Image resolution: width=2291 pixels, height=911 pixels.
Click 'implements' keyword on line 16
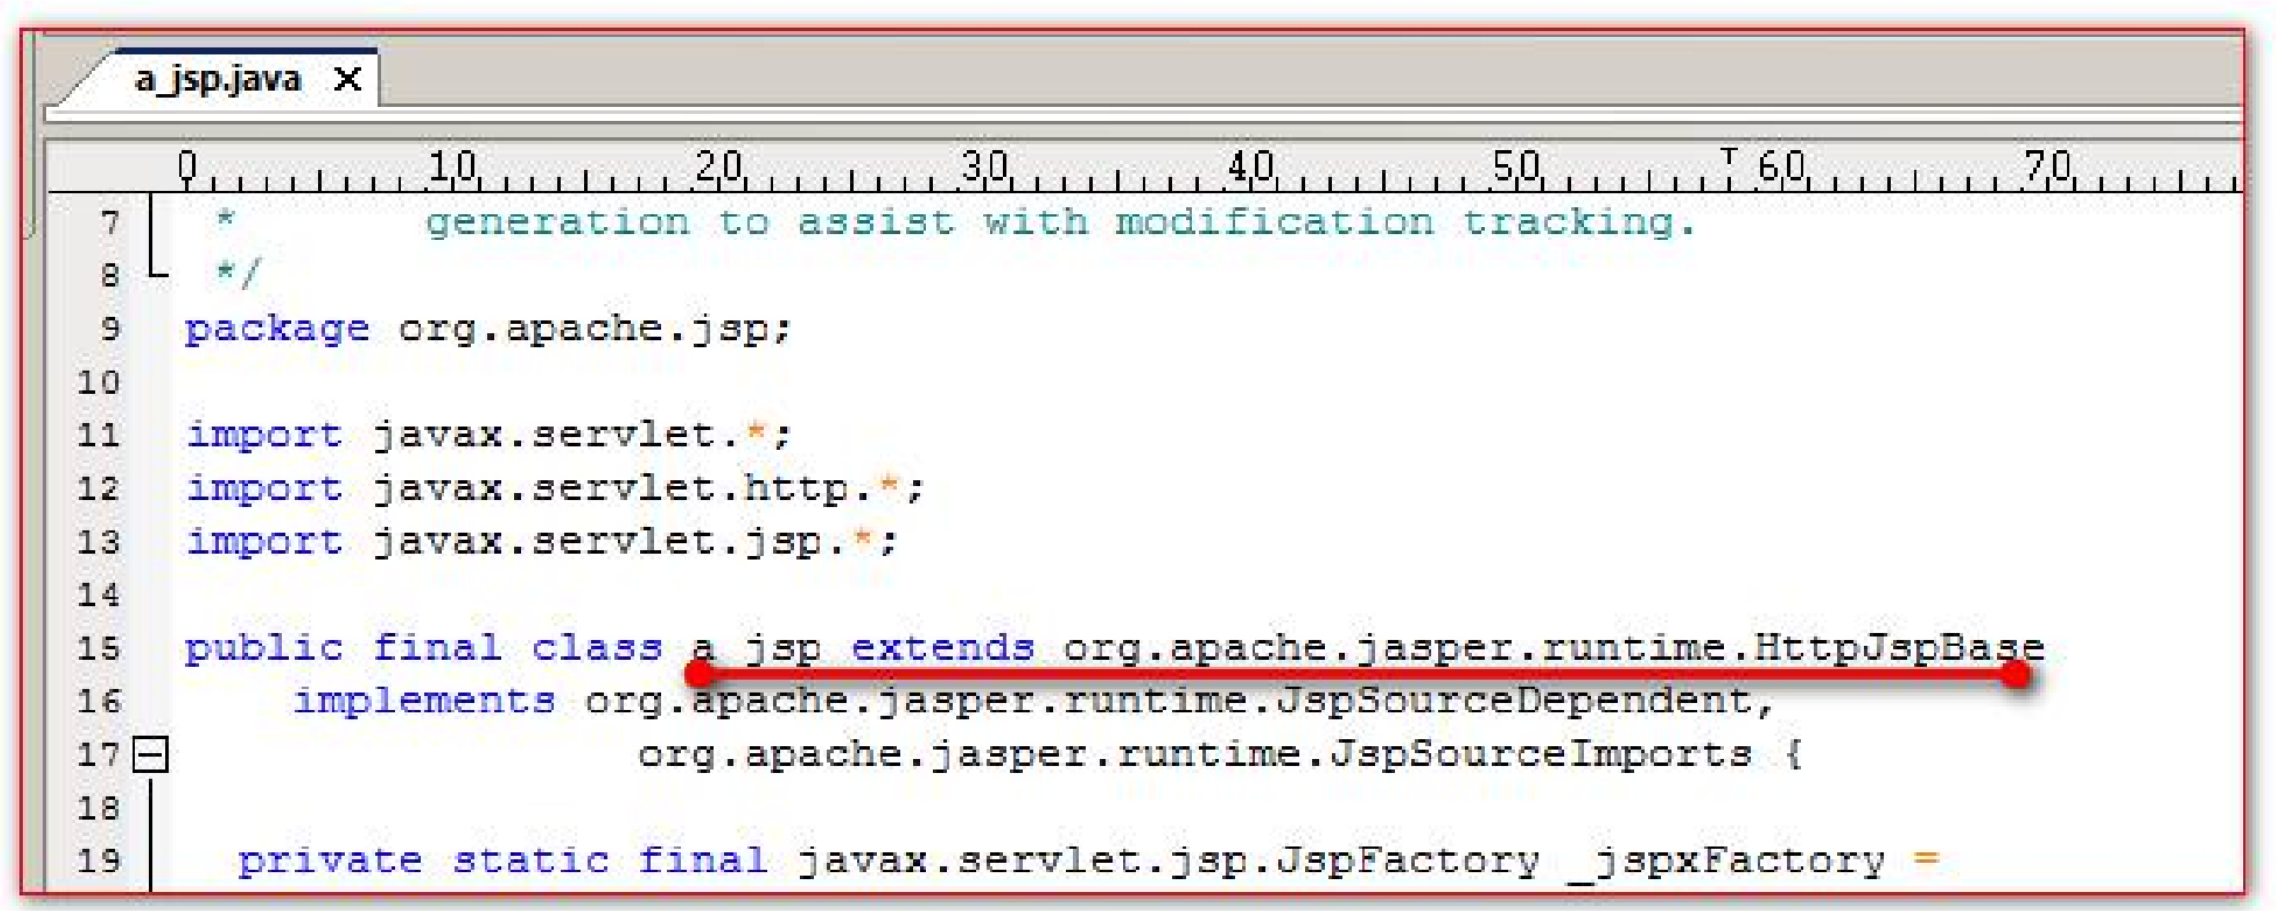[x=424, y=701]
